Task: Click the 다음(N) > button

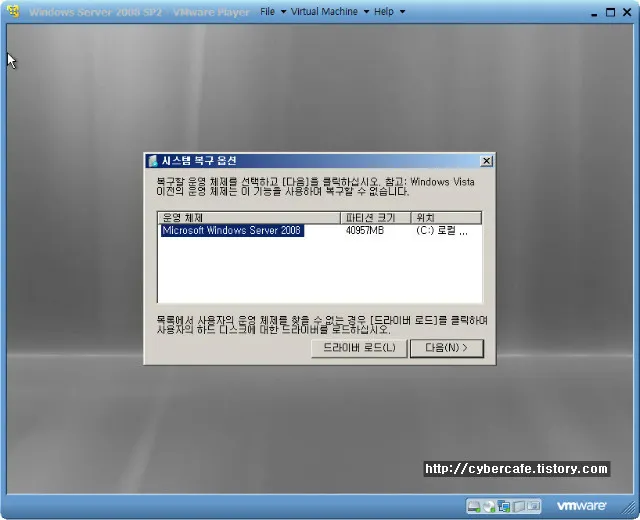Action: pos(447,348)
